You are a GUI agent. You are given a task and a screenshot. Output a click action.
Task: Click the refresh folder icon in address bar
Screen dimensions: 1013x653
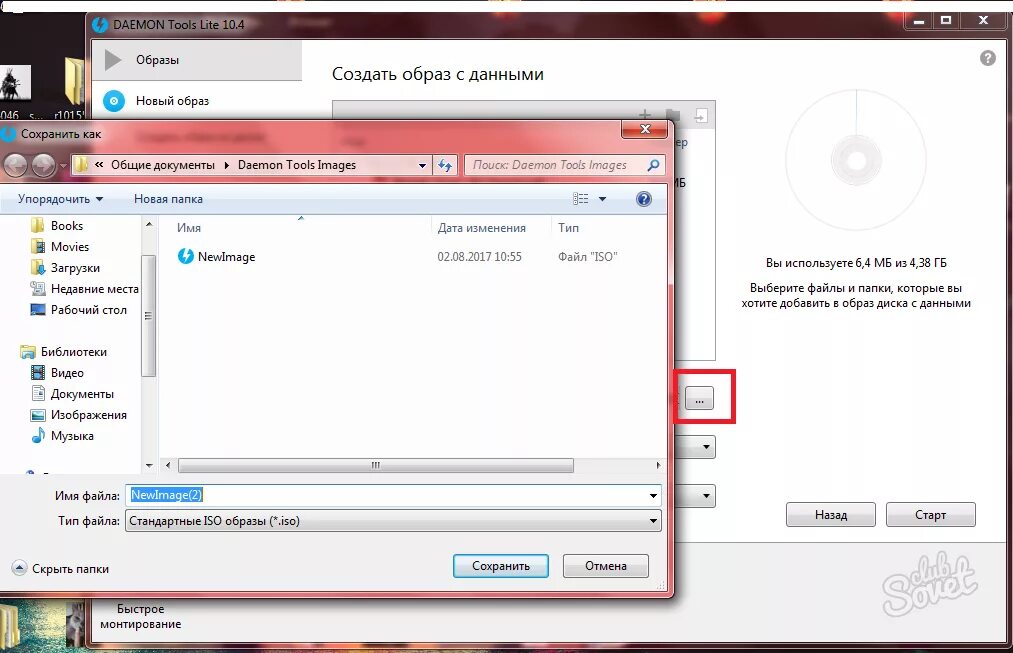[445, 165]
